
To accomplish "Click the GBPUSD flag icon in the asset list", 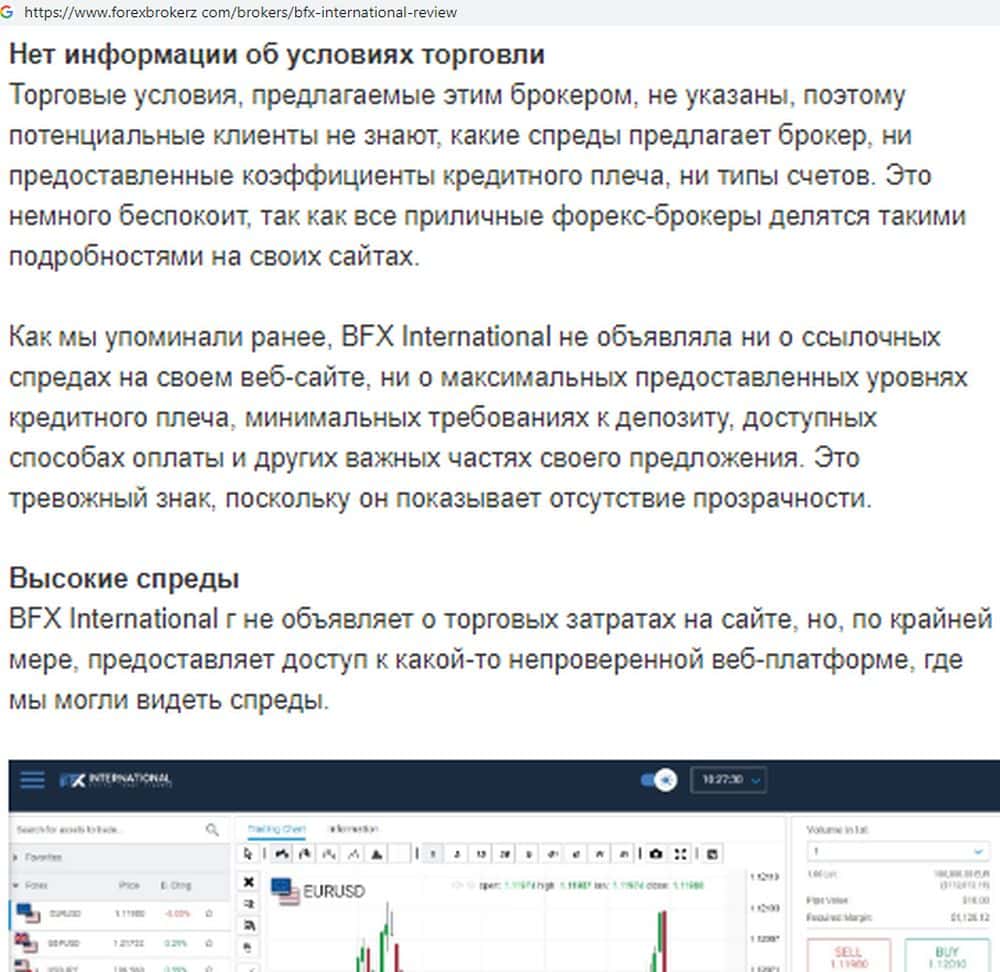I will [x=27, y=942].
